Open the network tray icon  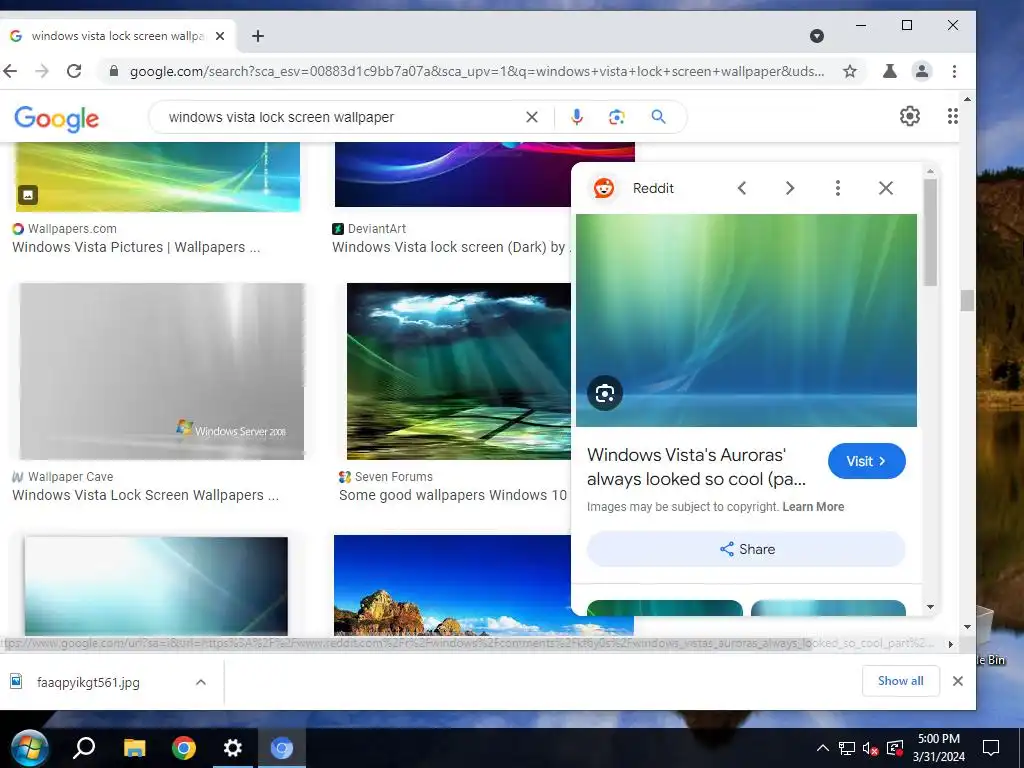click(847, 748)
